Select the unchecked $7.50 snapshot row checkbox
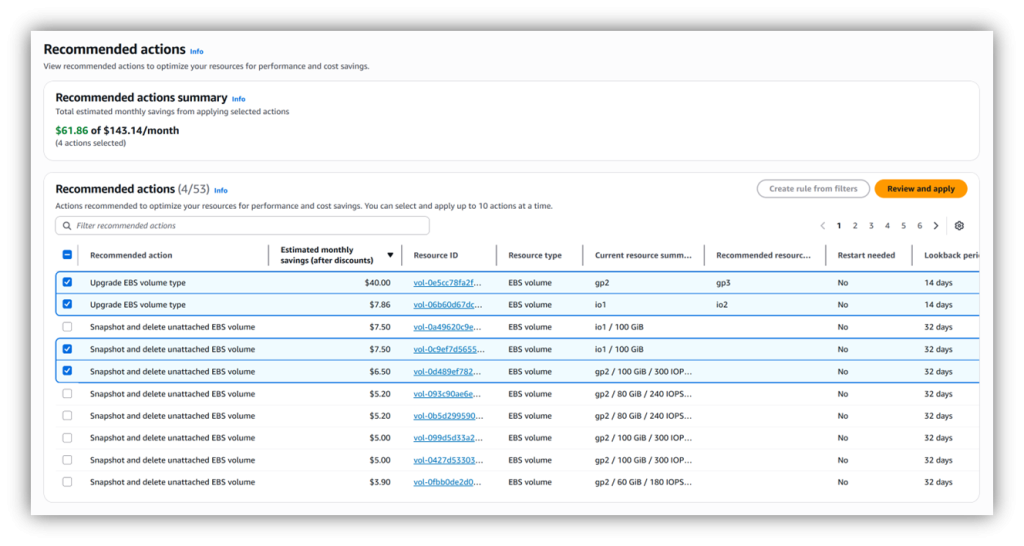The width and height of the screenshot is (1024, 546). coord(67,327)
